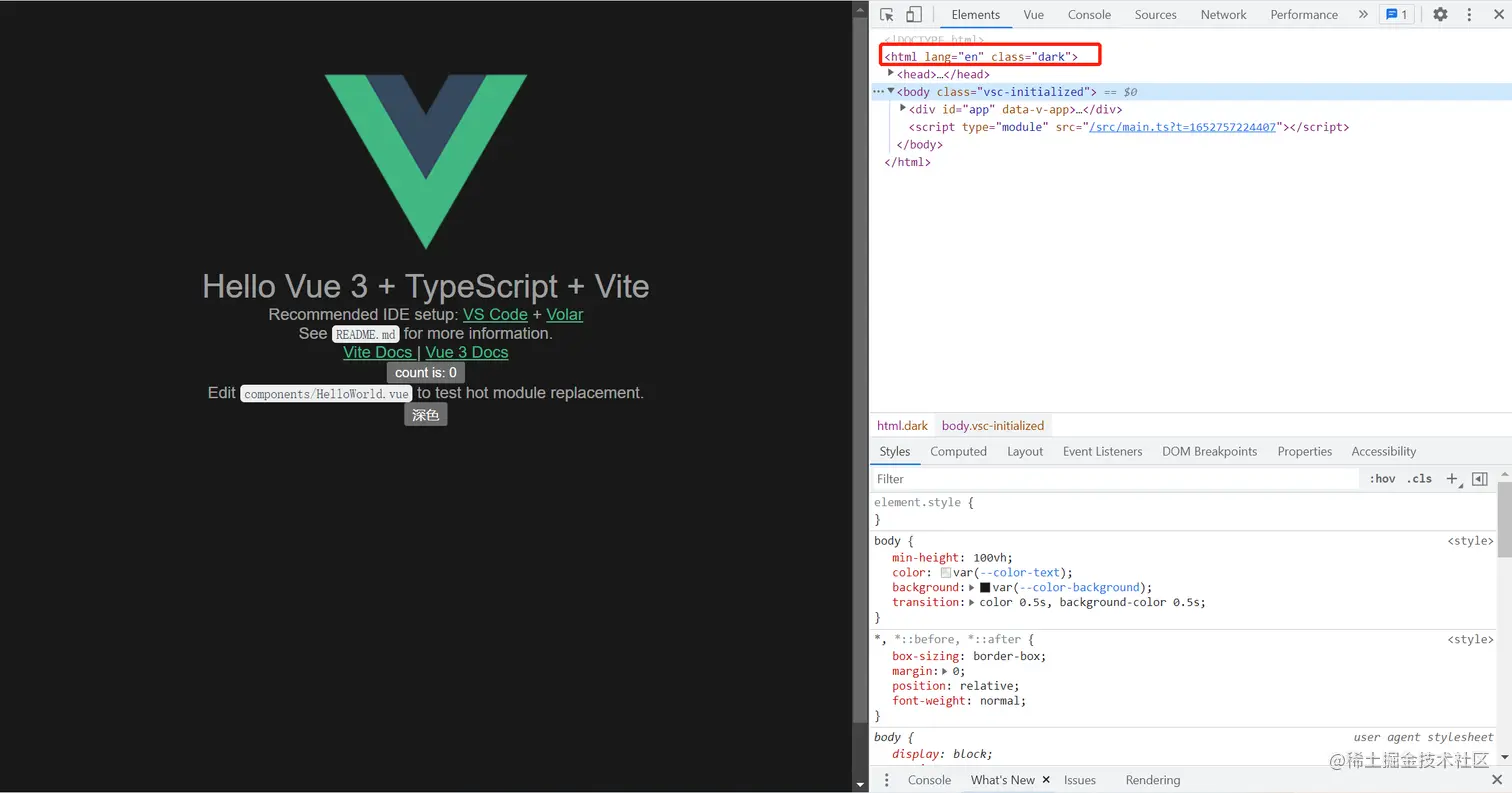
Task: Toggle the .cls element classes panel
Action: tap(1419, 479)
